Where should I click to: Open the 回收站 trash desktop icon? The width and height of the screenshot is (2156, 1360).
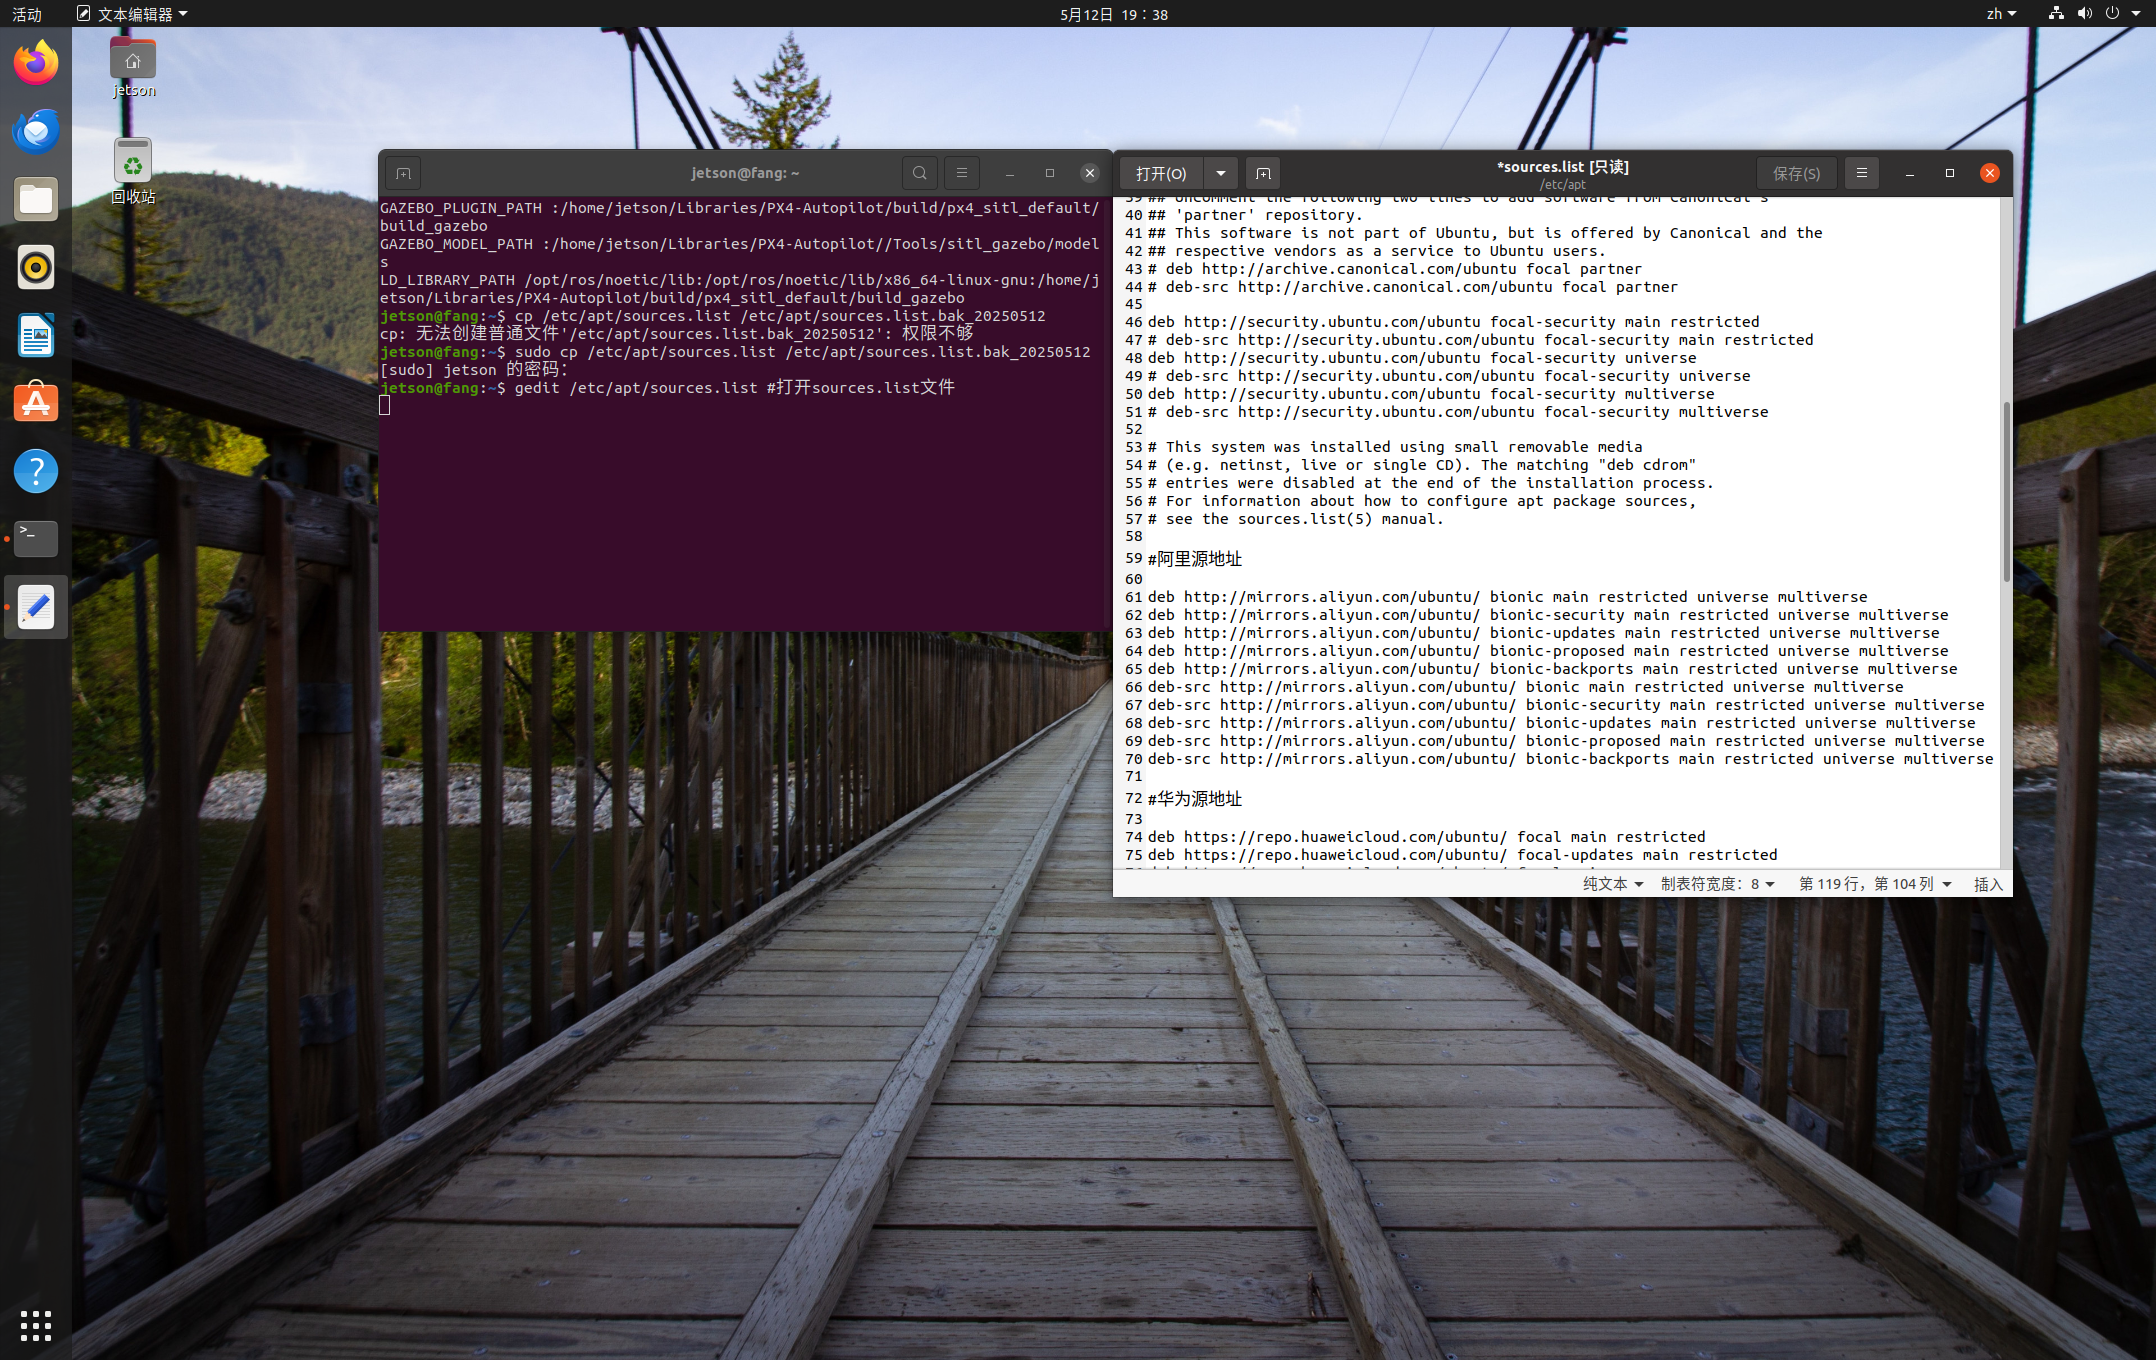coord(133,172)
